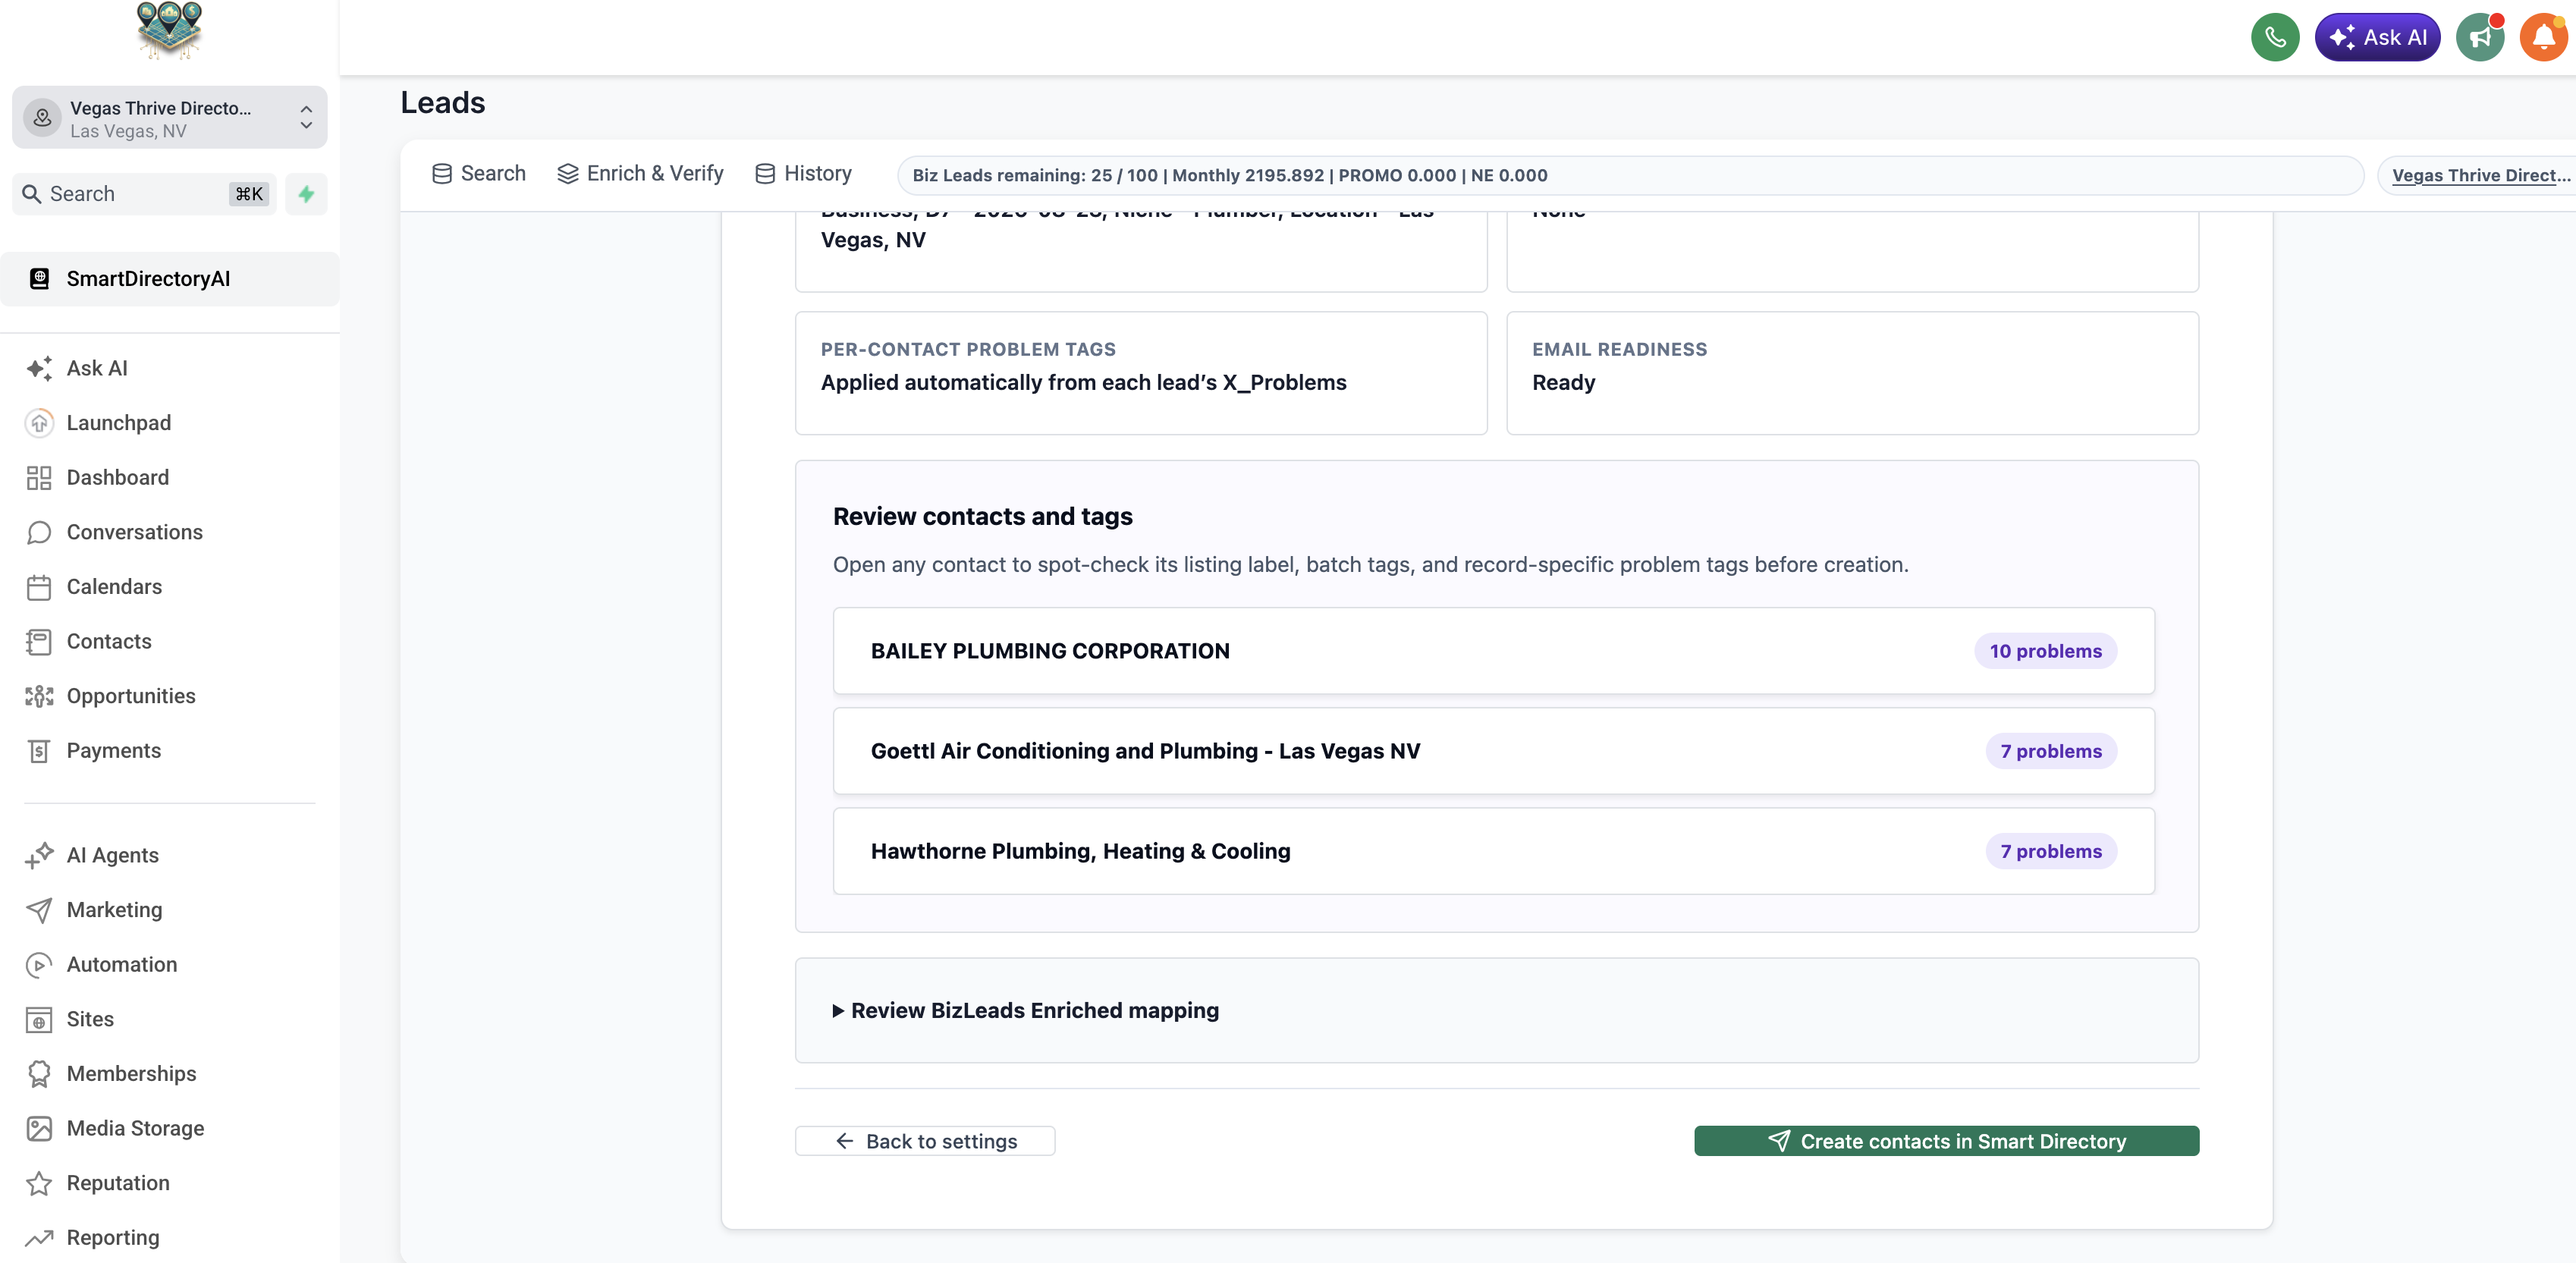The height and width of the screenshot is (1263, 2576).
Task: Click the Review contacts and tags heading
Action: click(982, 517)
